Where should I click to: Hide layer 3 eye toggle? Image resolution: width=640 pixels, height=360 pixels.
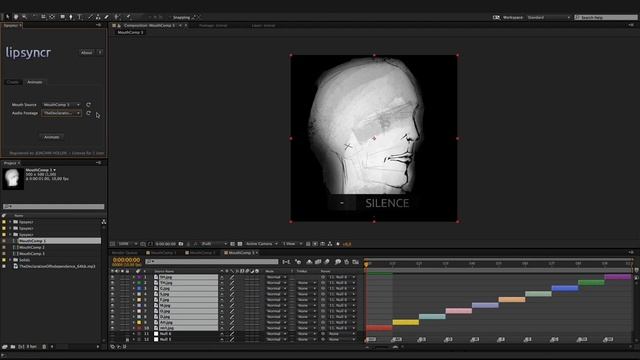coord(113,288)
